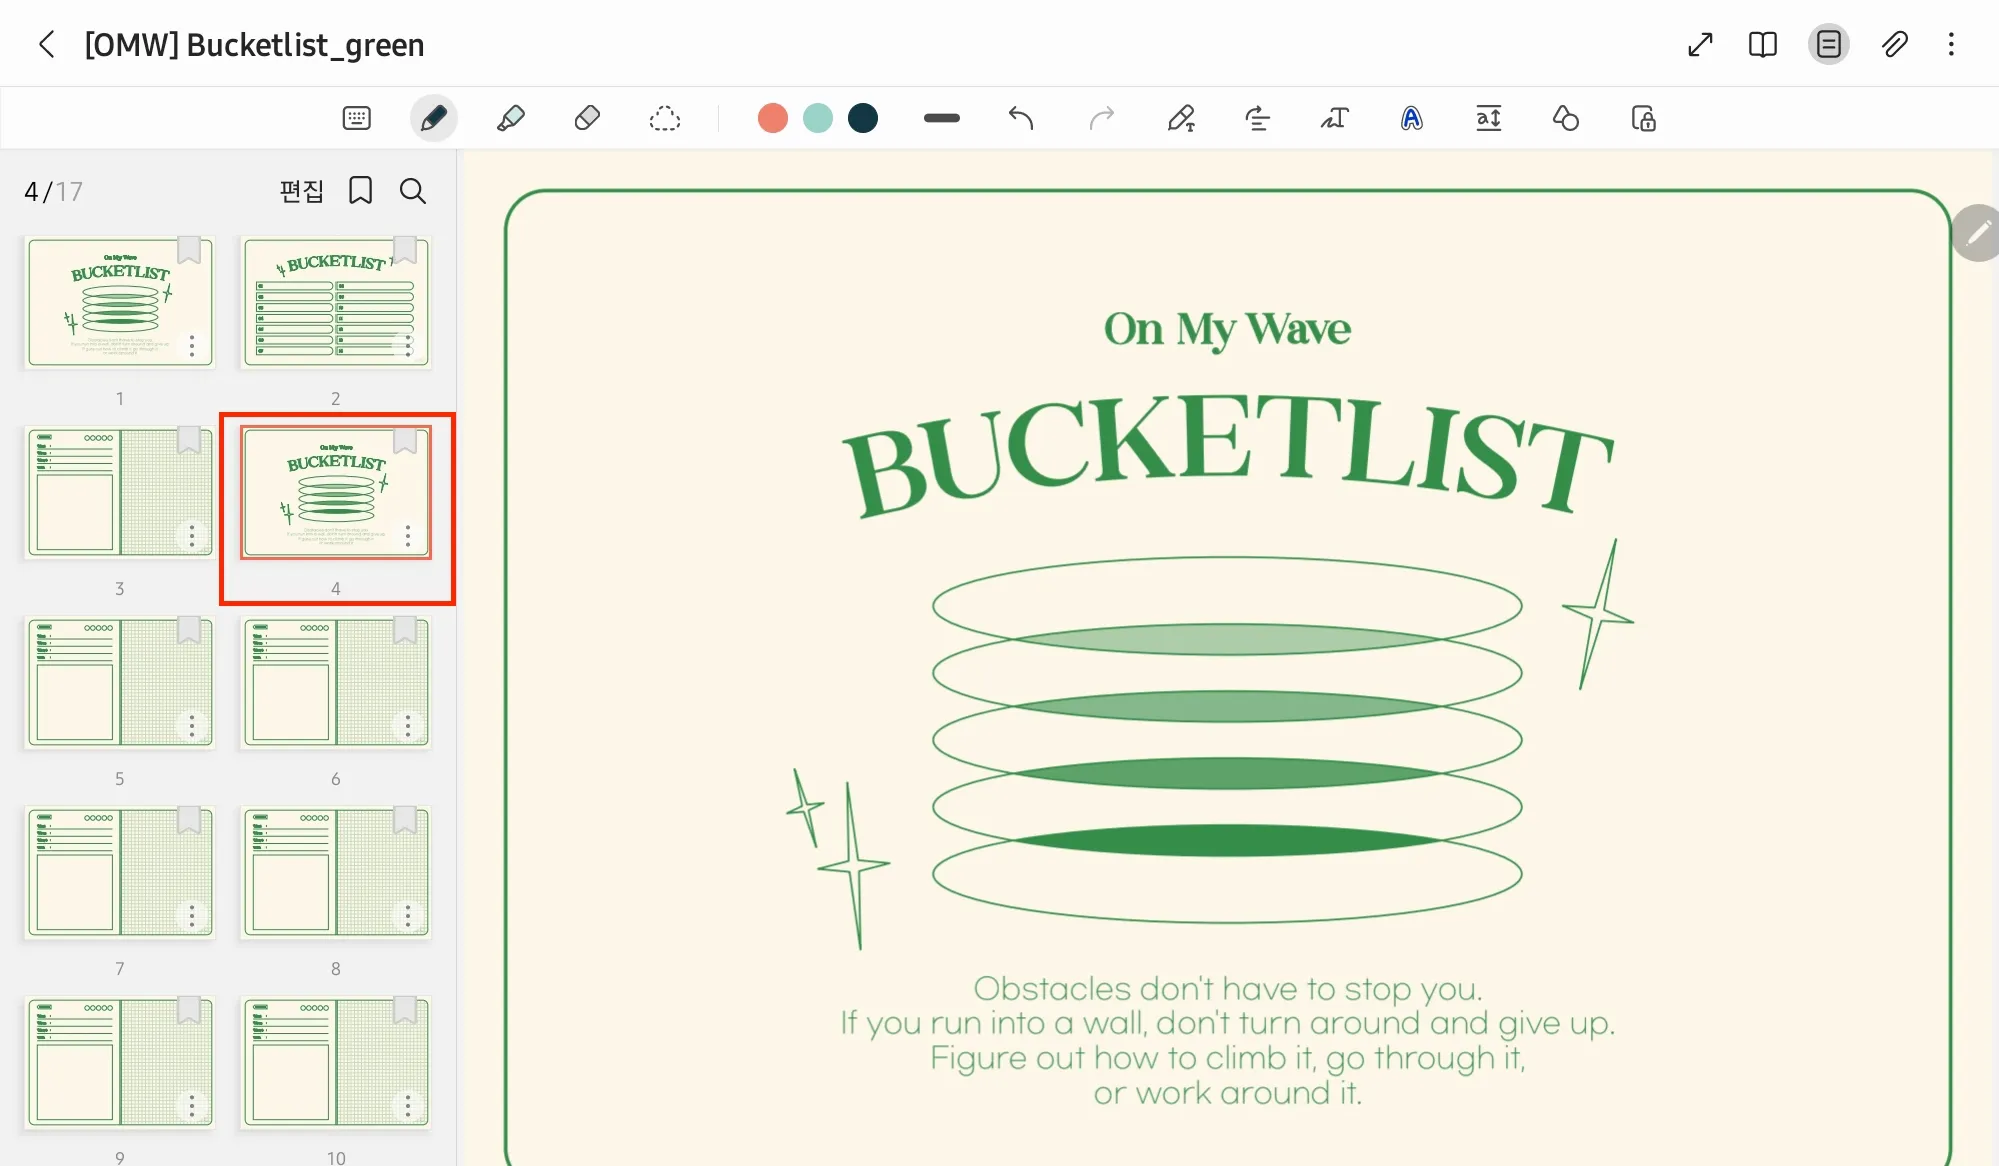Click the undo arrow
The width and height of the screenshot is (1999, 1166).
pos(1020,119)
